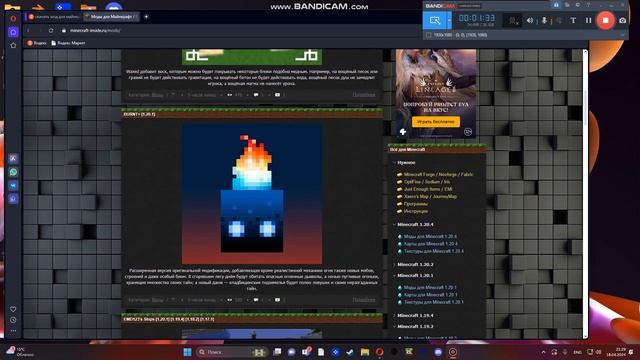This screenshot has width=640, height=360.
Task: Pause the Bandicam recording
Action: tap(588, 20)
